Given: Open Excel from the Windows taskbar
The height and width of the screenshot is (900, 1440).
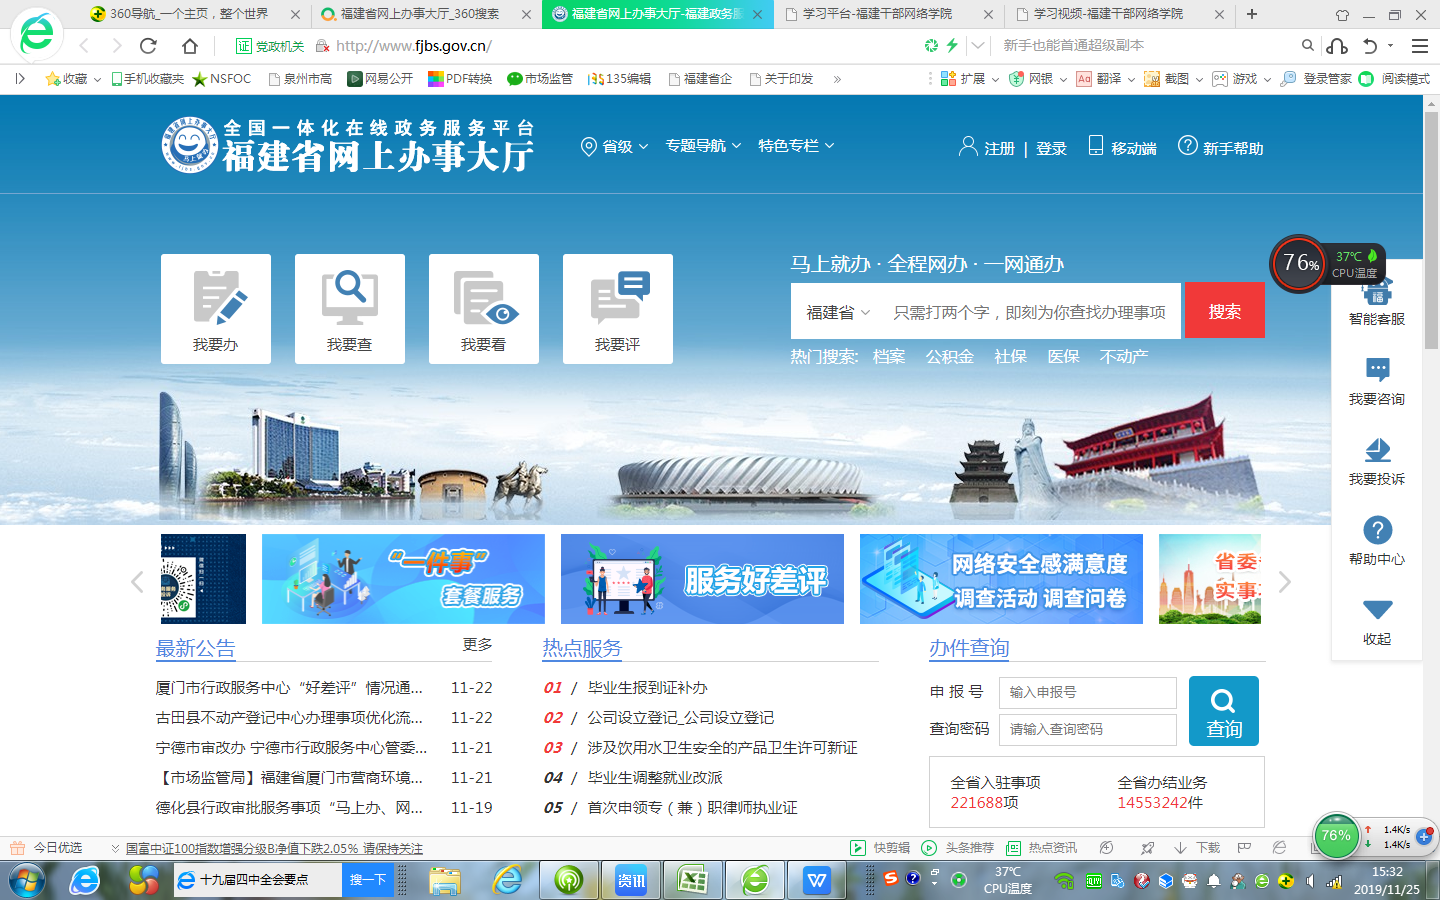Looking at the screenshot, I should [692, 880].
